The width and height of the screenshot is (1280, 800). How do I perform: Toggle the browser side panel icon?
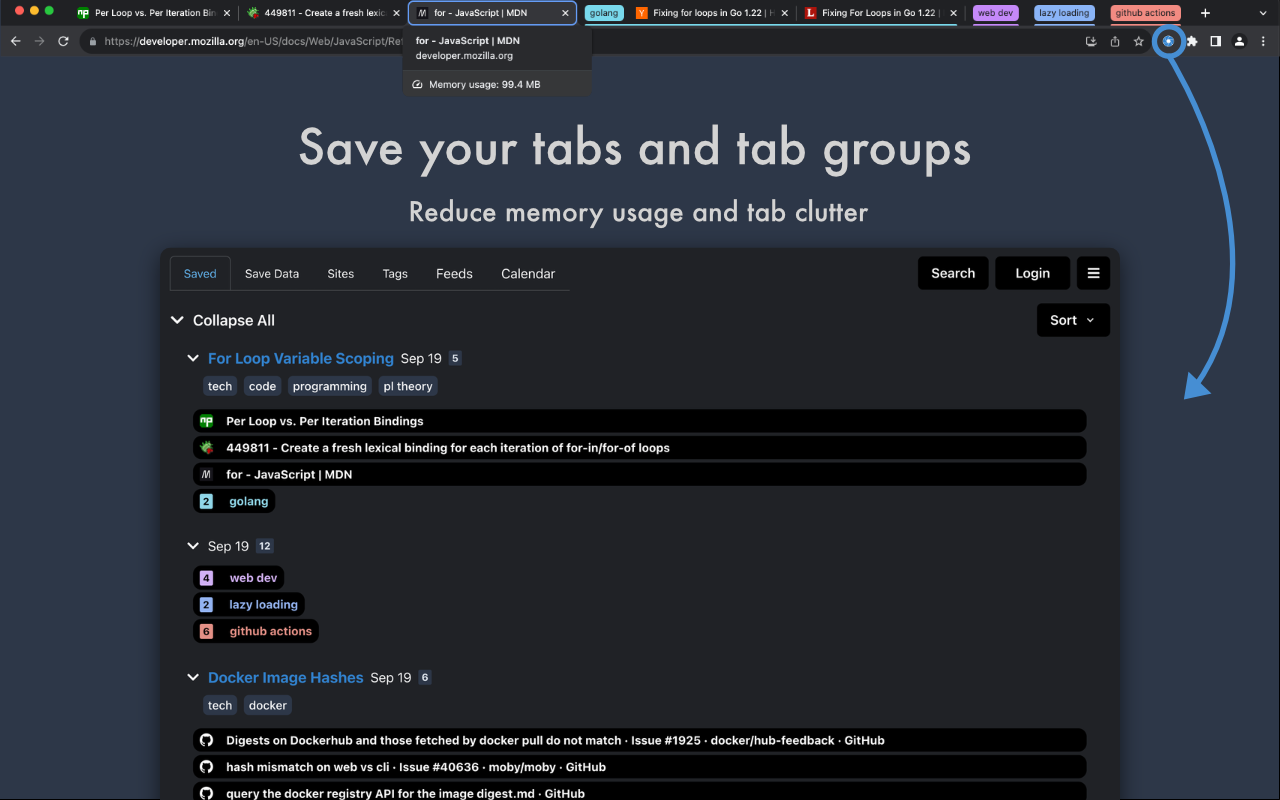point(1215,41)
